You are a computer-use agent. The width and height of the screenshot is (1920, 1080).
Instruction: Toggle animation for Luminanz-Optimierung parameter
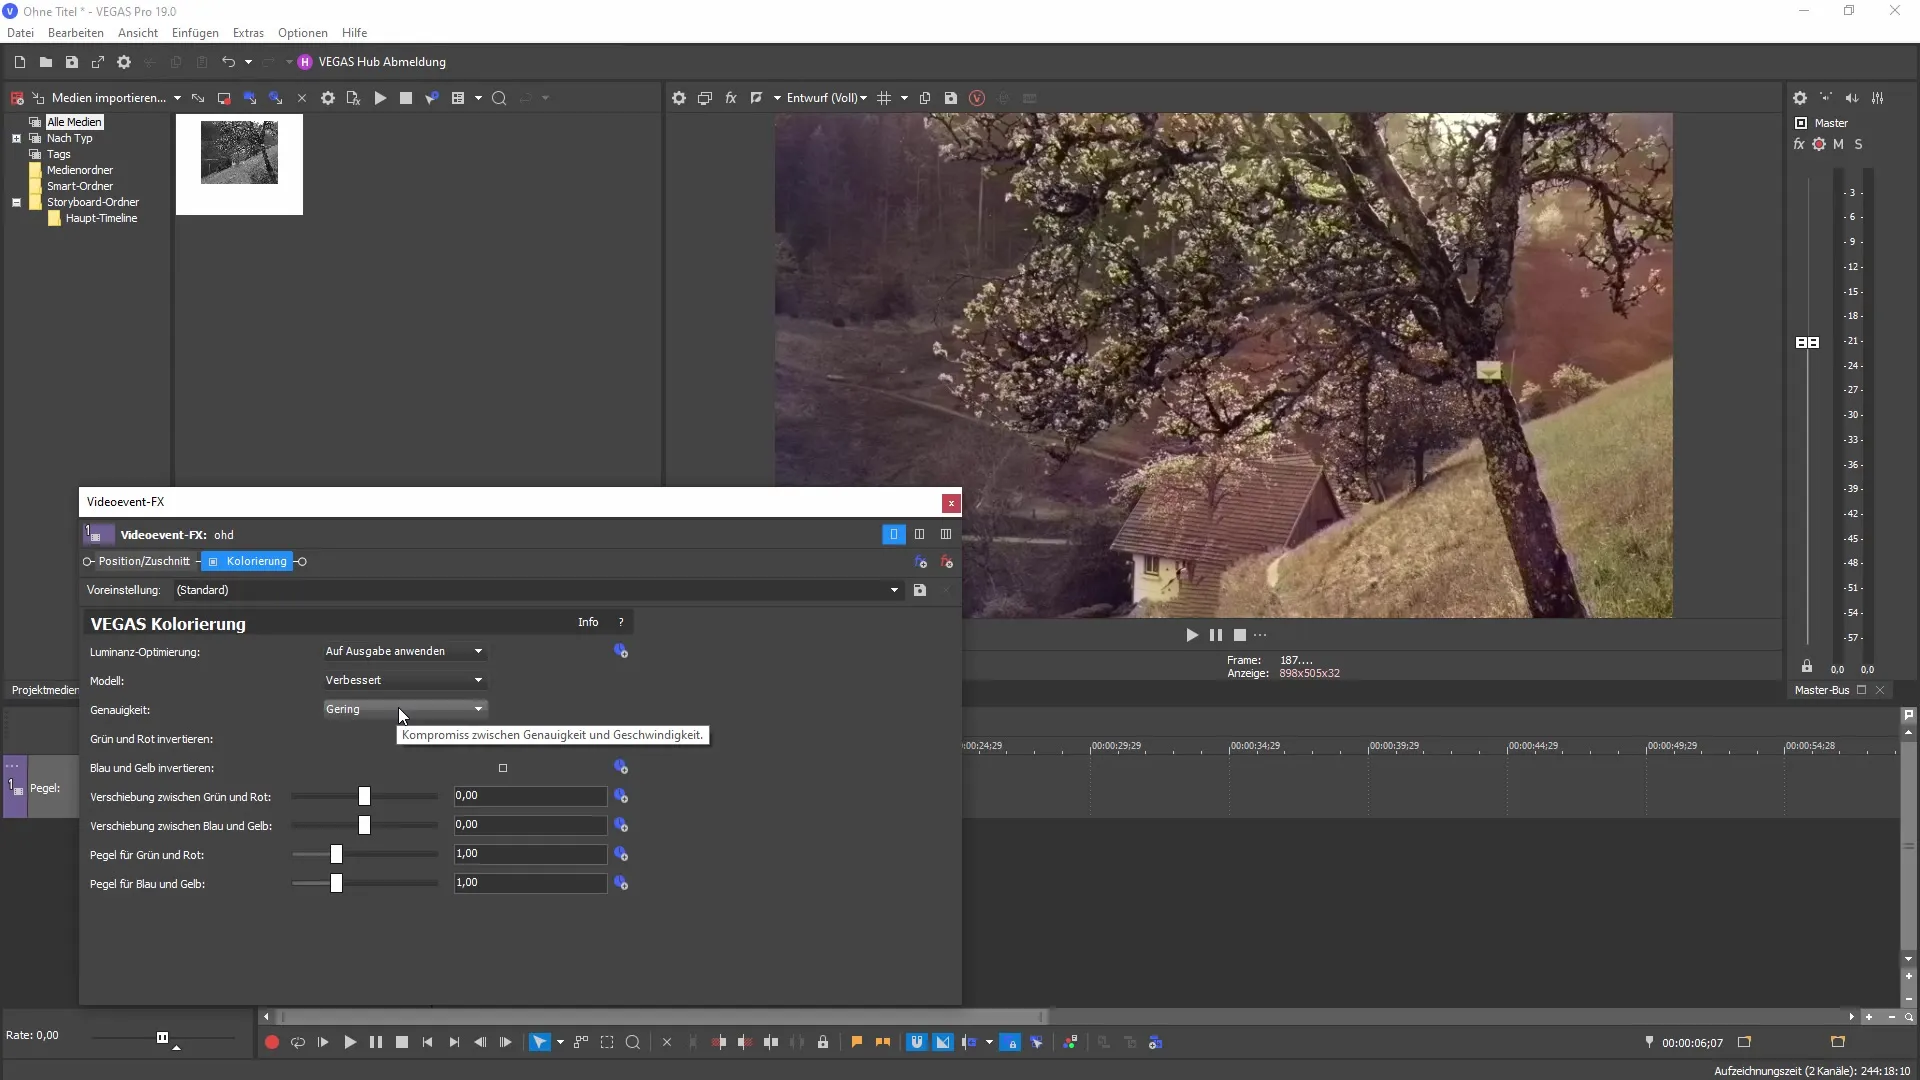(621, 651)
